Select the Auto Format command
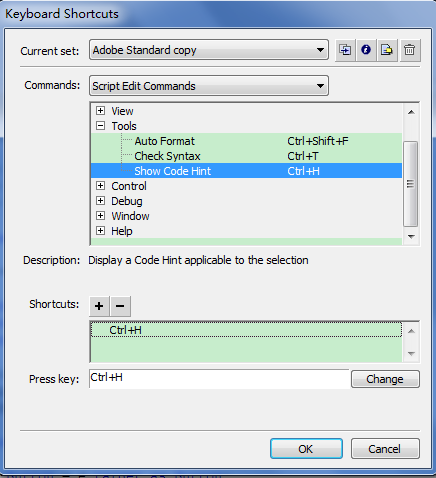This screenshot has width=436, height=478. click(x=246, y=141)
